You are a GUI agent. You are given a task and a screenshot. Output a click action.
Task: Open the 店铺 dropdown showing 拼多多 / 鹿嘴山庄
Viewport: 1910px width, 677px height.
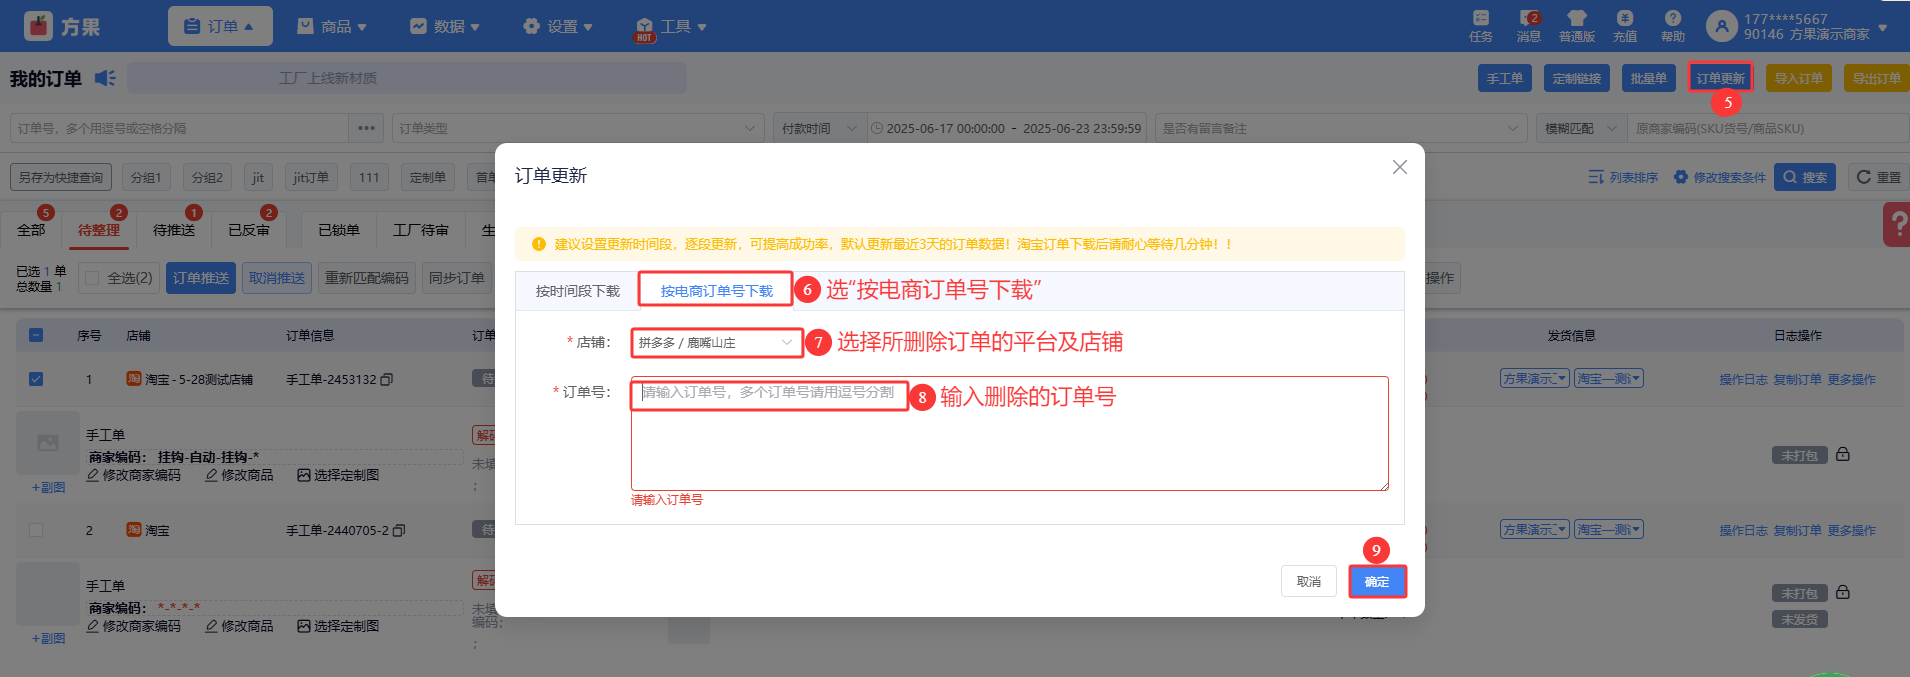716,342
